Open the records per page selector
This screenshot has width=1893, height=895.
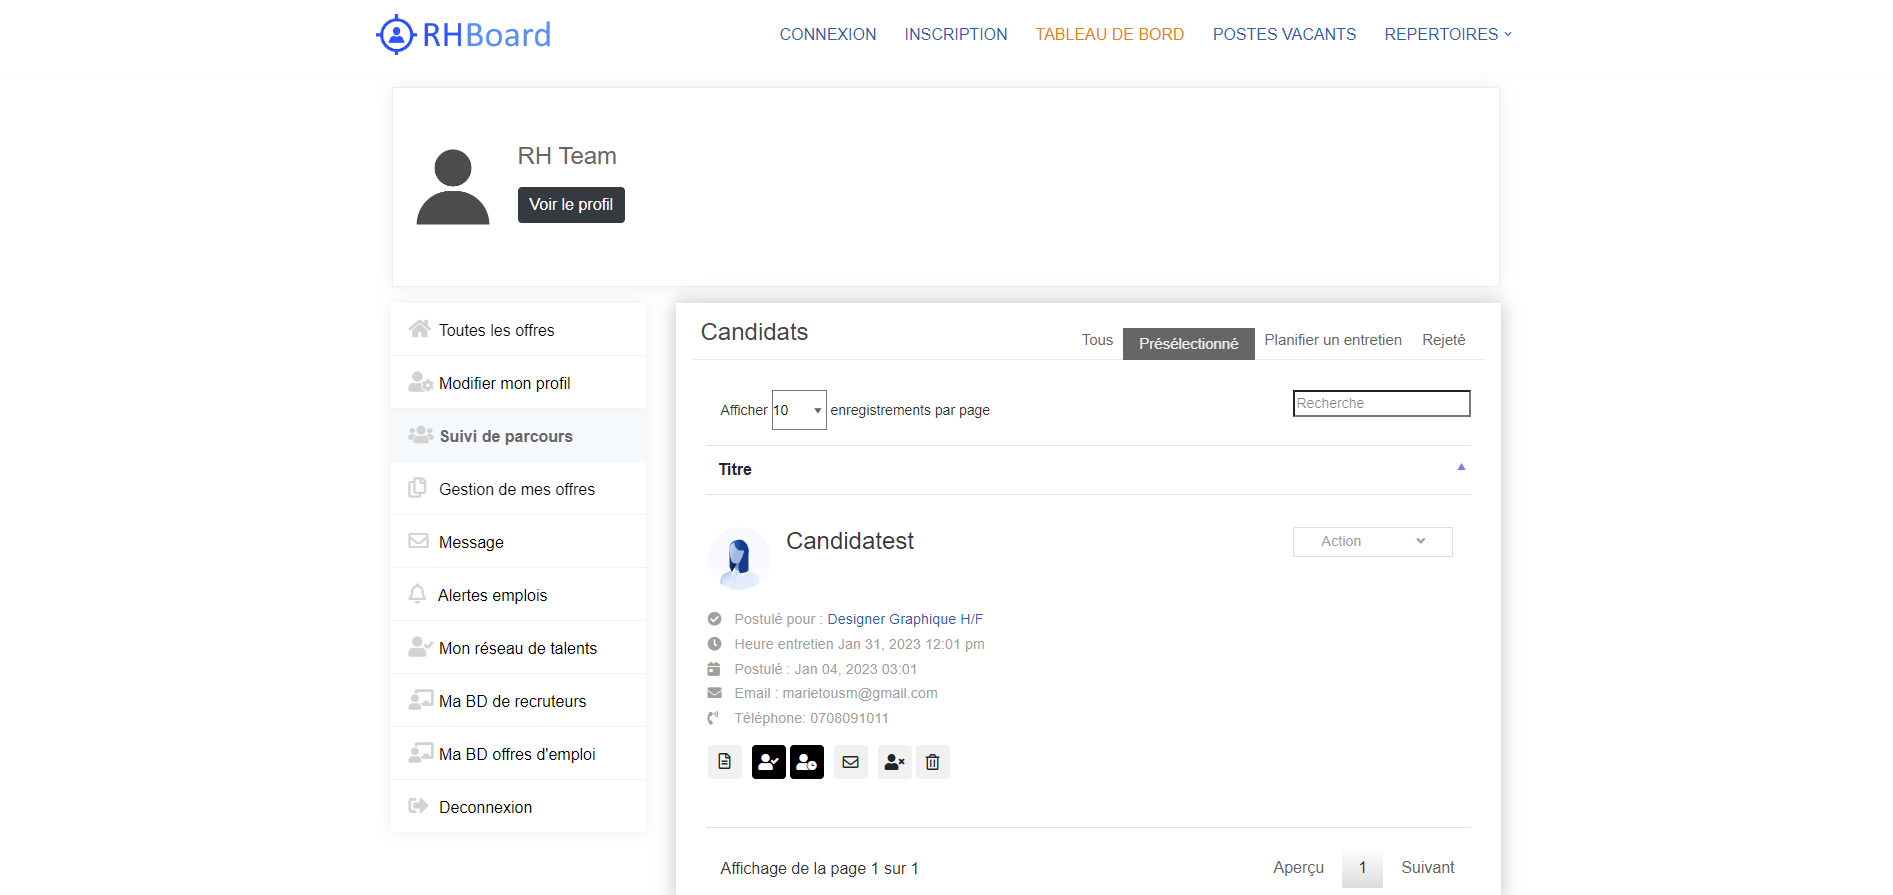coord(798,410)
